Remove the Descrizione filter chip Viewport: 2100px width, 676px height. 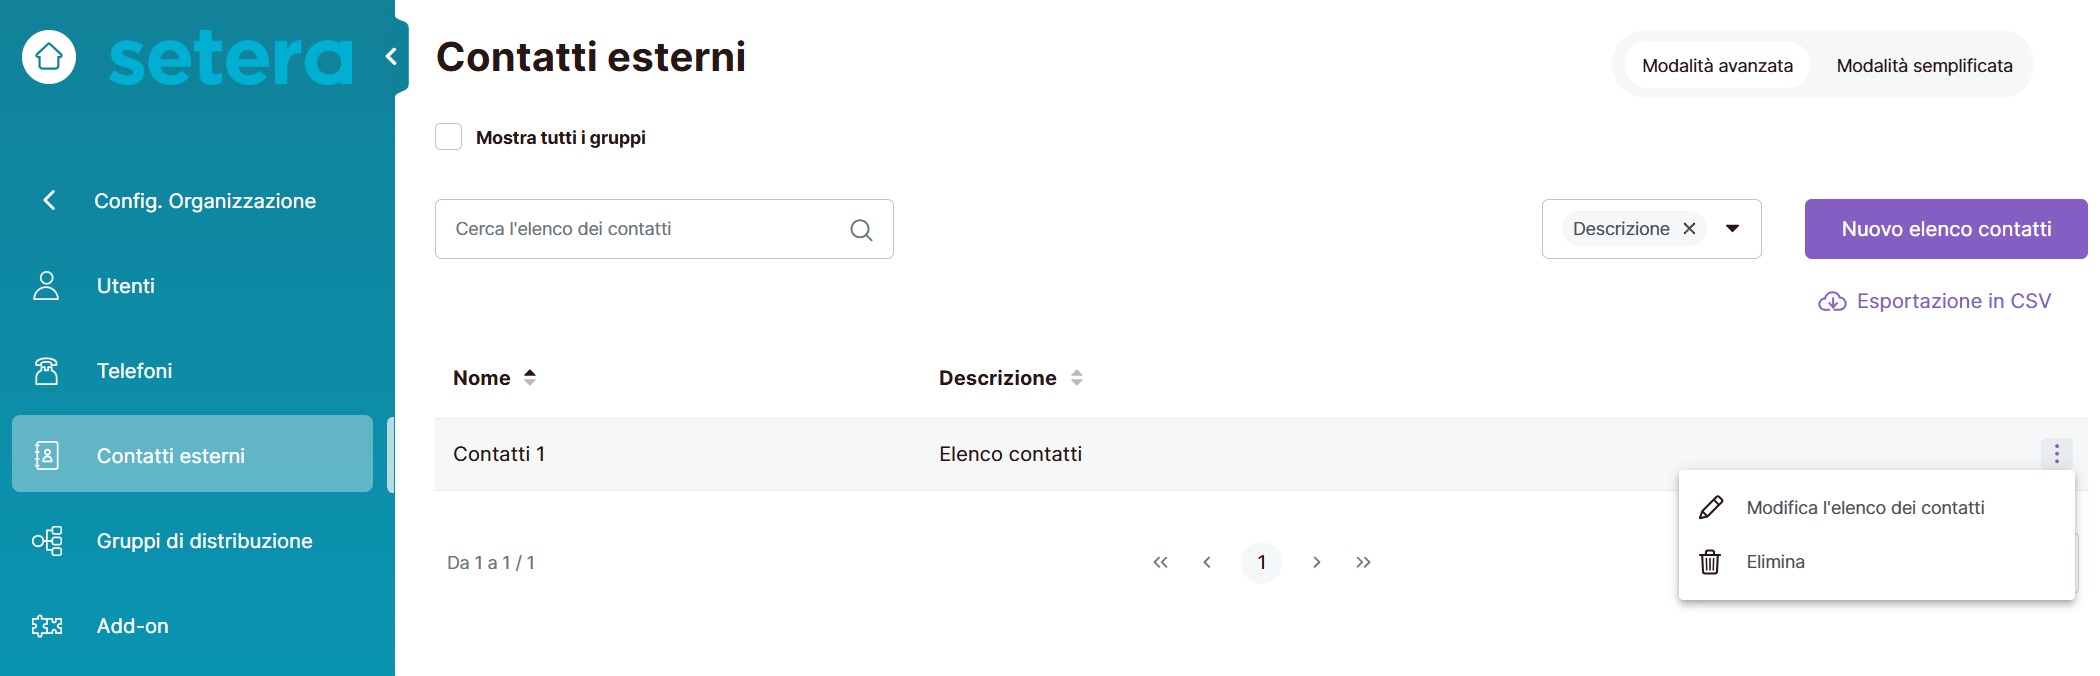(1689, 229)
